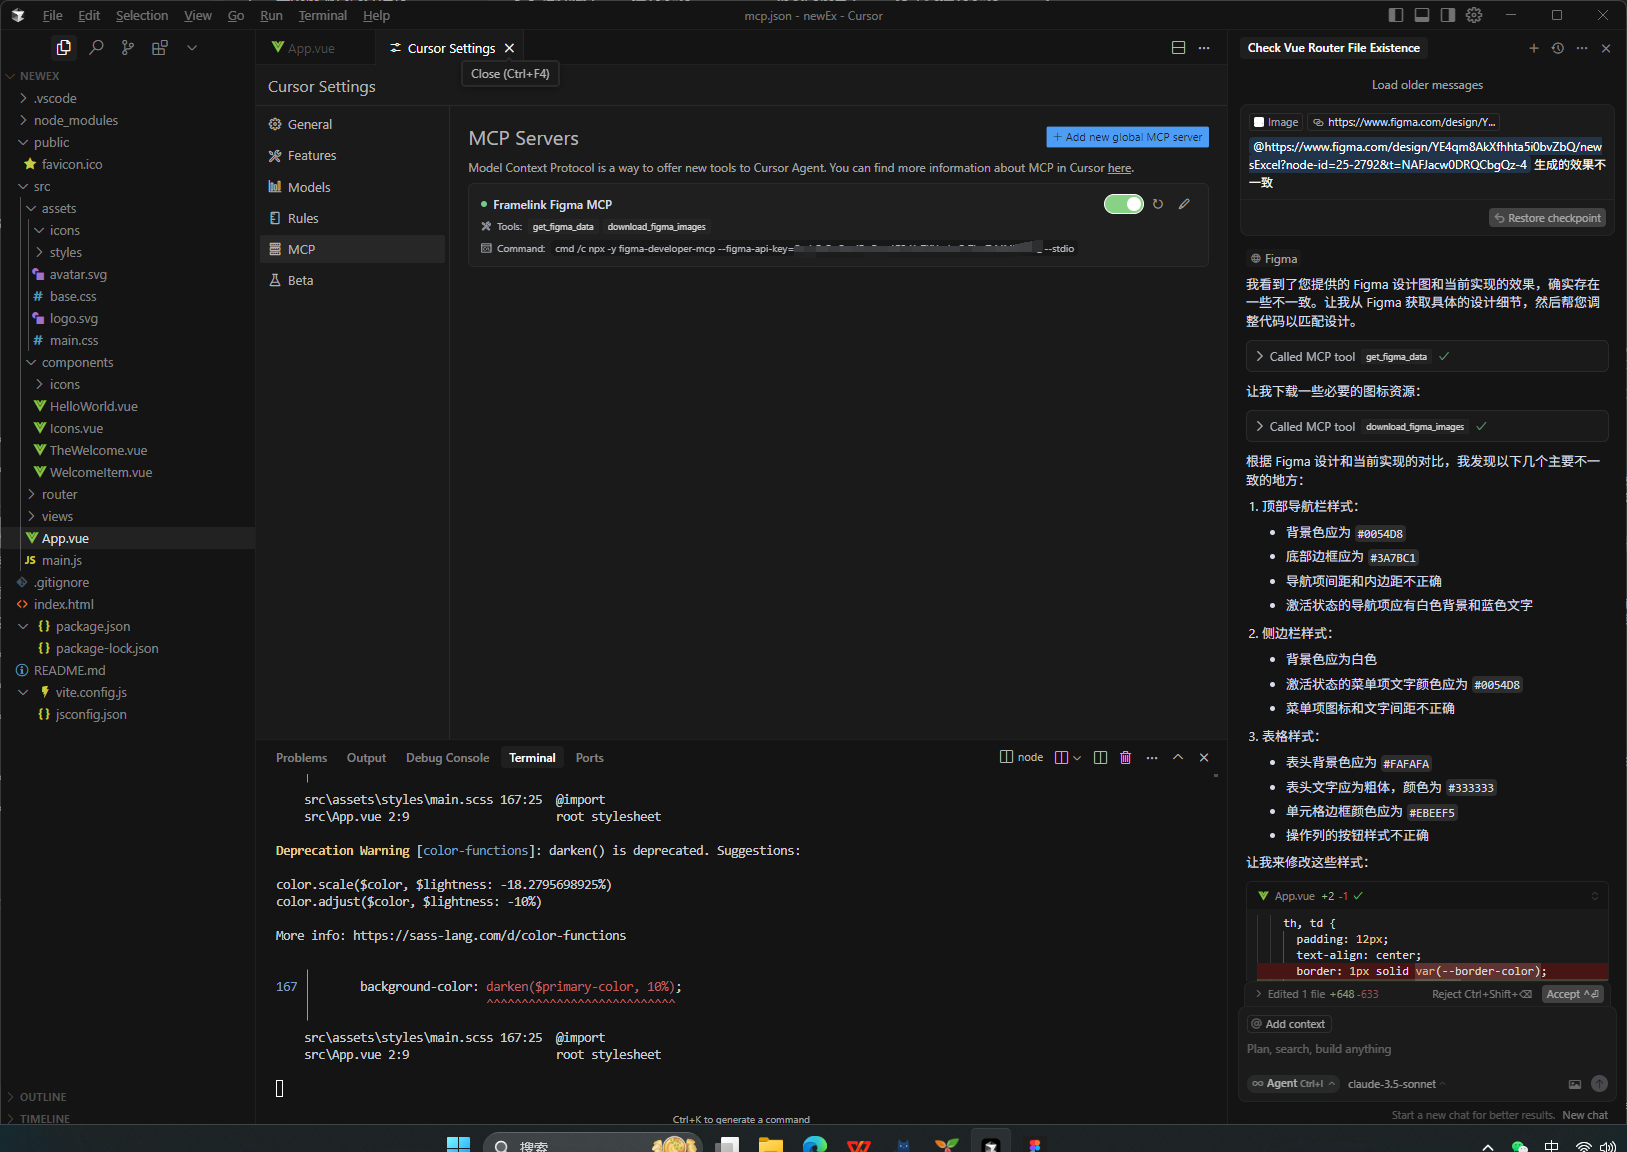This screenshot has width=1627, height=1152.
Task: Expand the router folder
Action: pyautogui.click(x=128, y=494)
